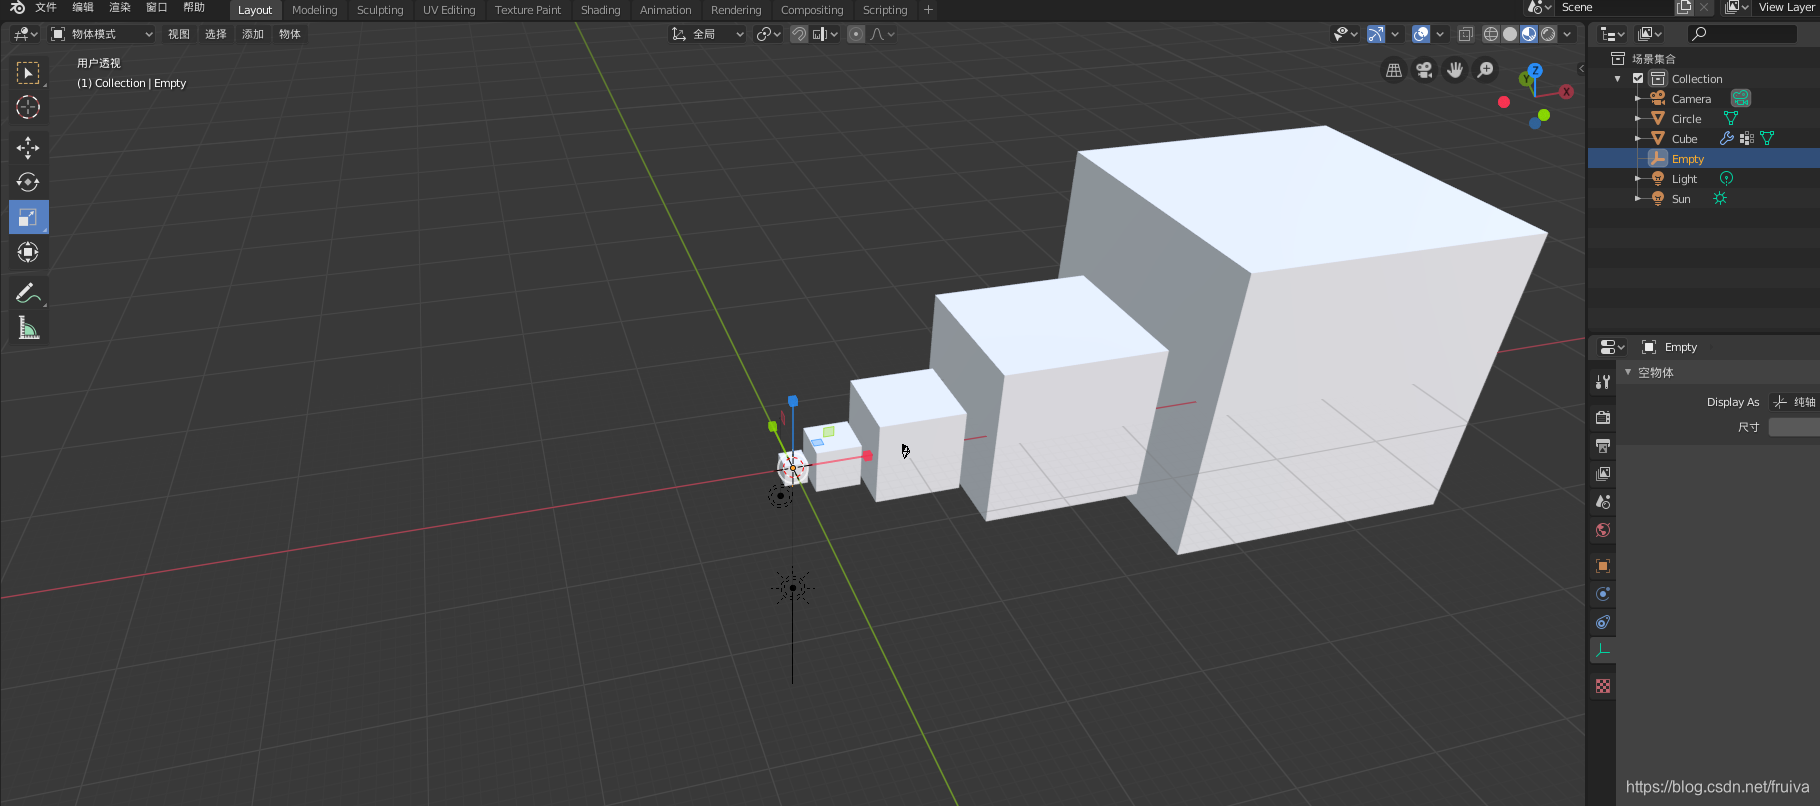Viewport: 1820px width, 806px height.
Task: Toggle proportional editing button
Action: (x=856, y=34)
